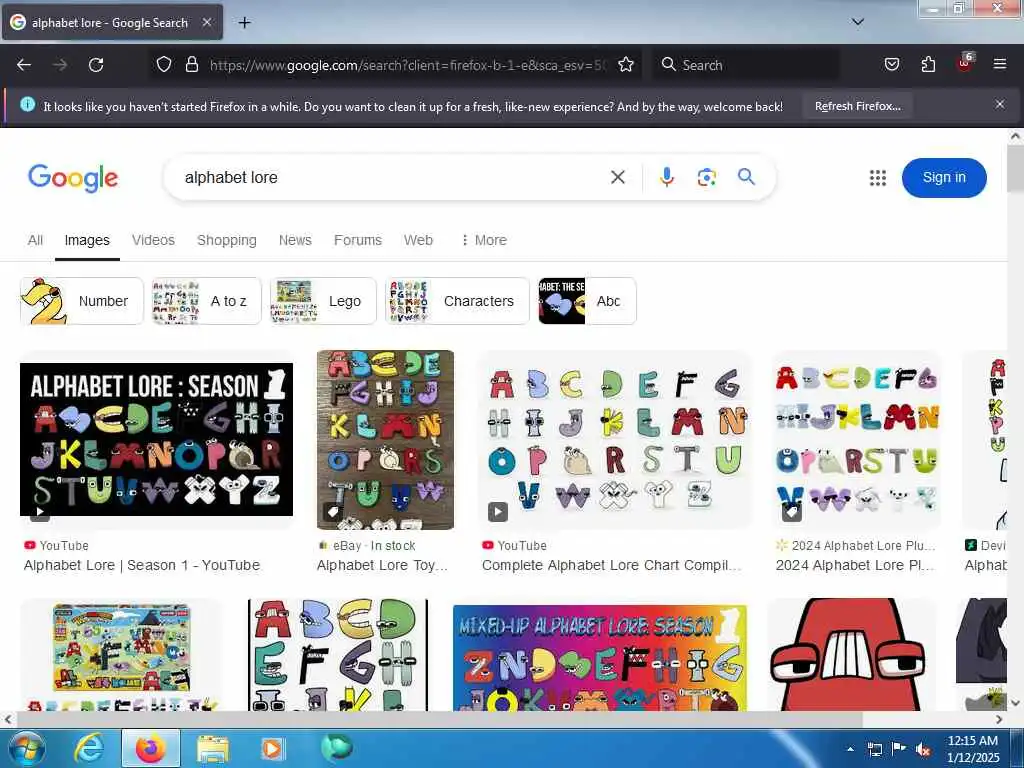Select the Characters filter chip

pyautogui.click(x=457, y=301)
